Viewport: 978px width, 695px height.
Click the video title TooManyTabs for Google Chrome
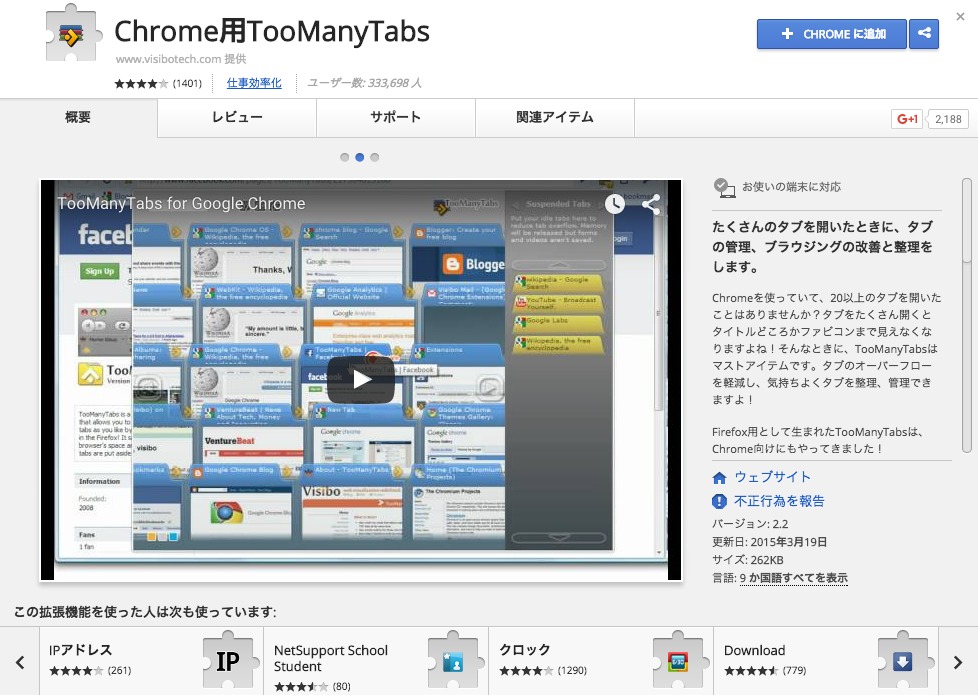click(182, 203)
